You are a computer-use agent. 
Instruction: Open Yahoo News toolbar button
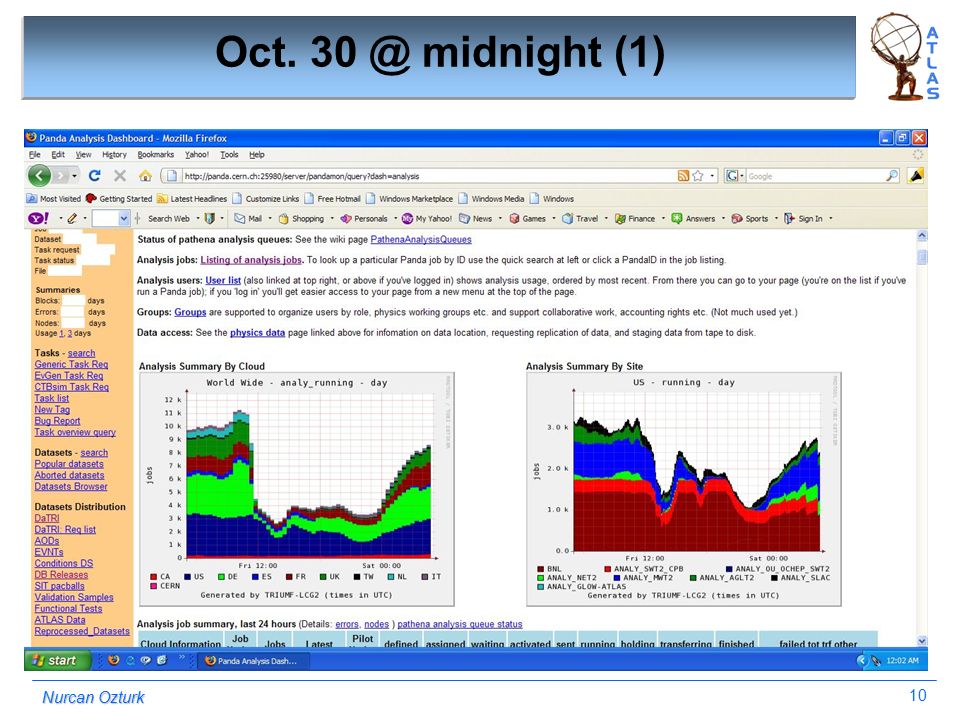coord(476,219)
